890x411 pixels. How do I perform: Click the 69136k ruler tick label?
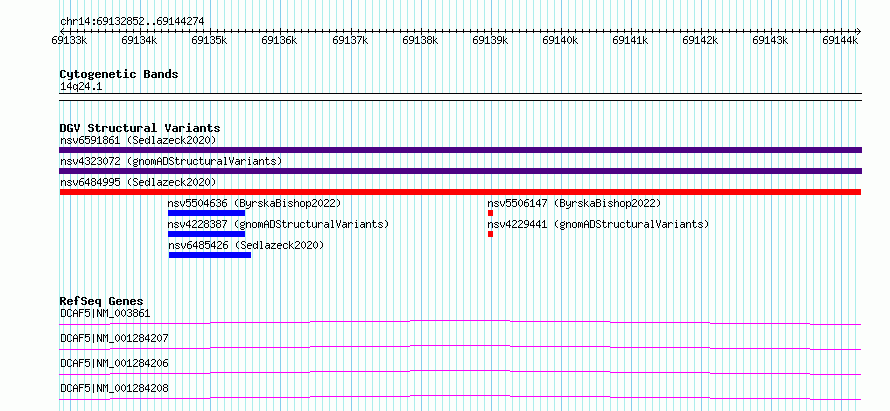tap(279, 40)
